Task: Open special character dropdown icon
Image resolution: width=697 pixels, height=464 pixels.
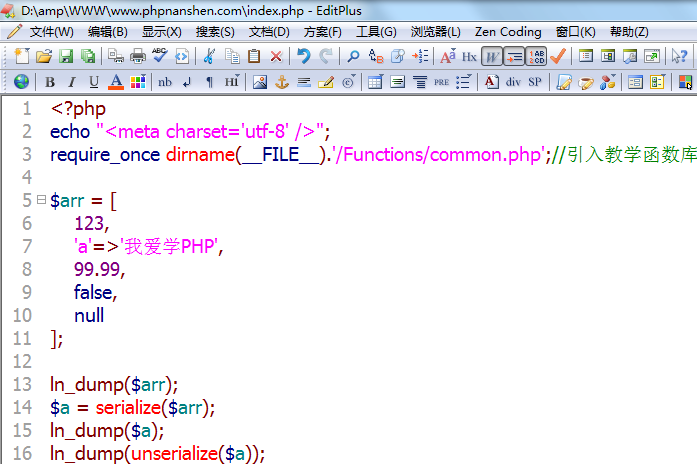Action: (348, 82)
